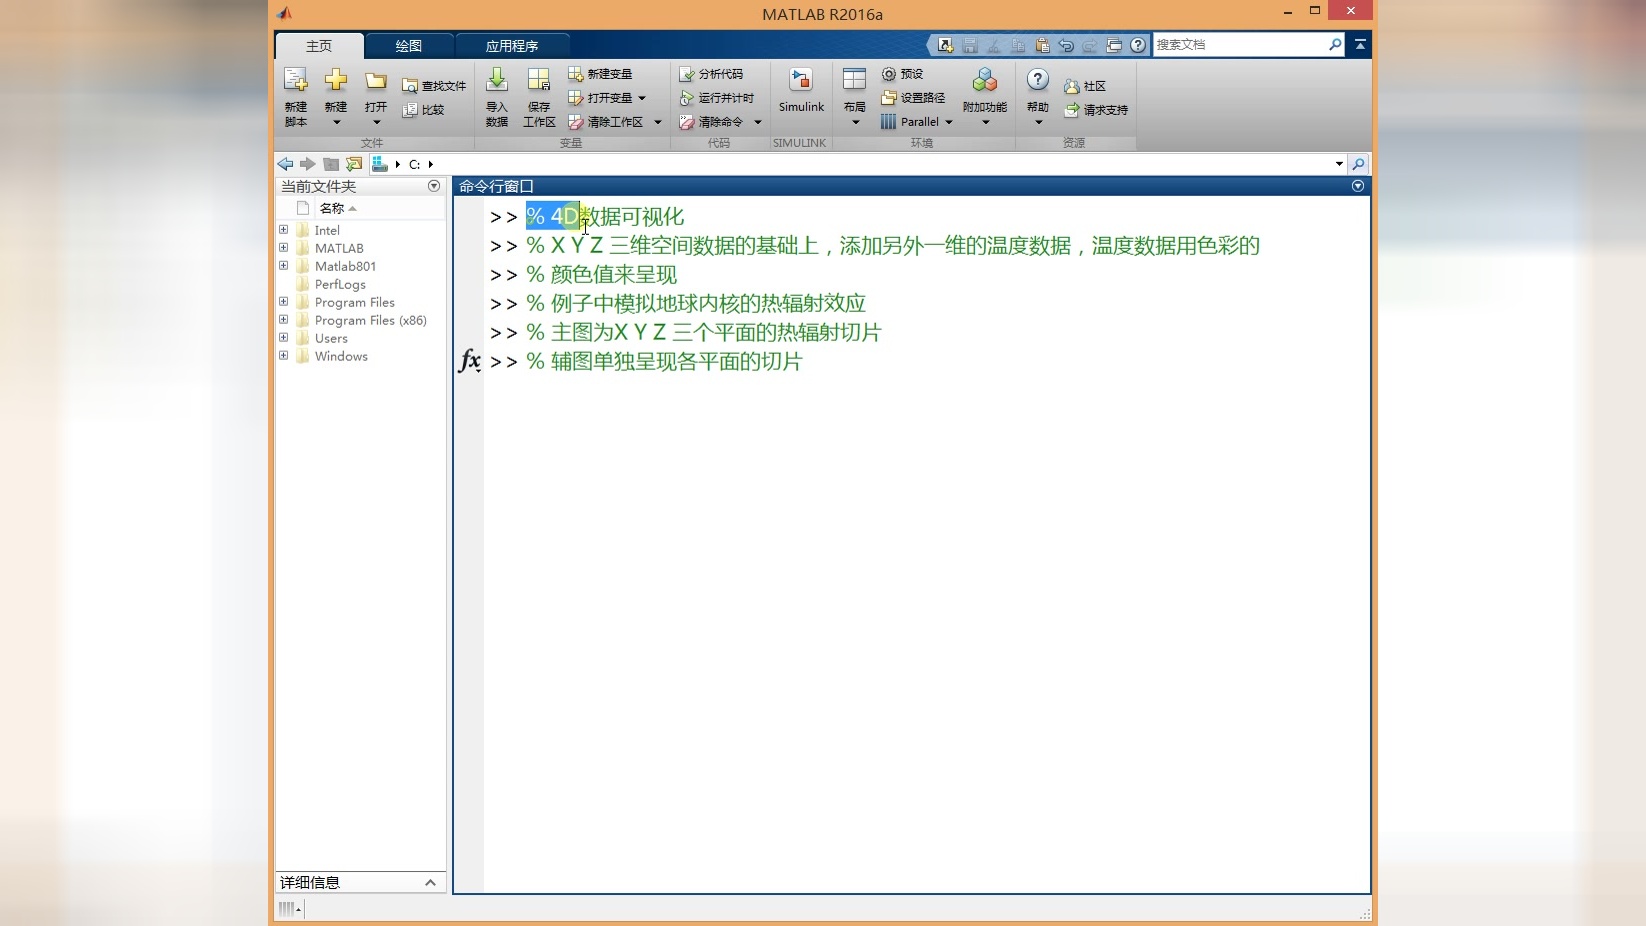Click the 社区 (Community) link
Screen dimensions: 1646x926
point(1085,86)
